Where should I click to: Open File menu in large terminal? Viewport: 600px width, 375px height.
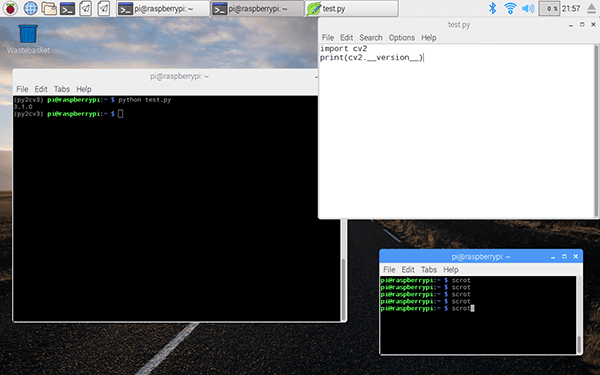pos(22,89)
